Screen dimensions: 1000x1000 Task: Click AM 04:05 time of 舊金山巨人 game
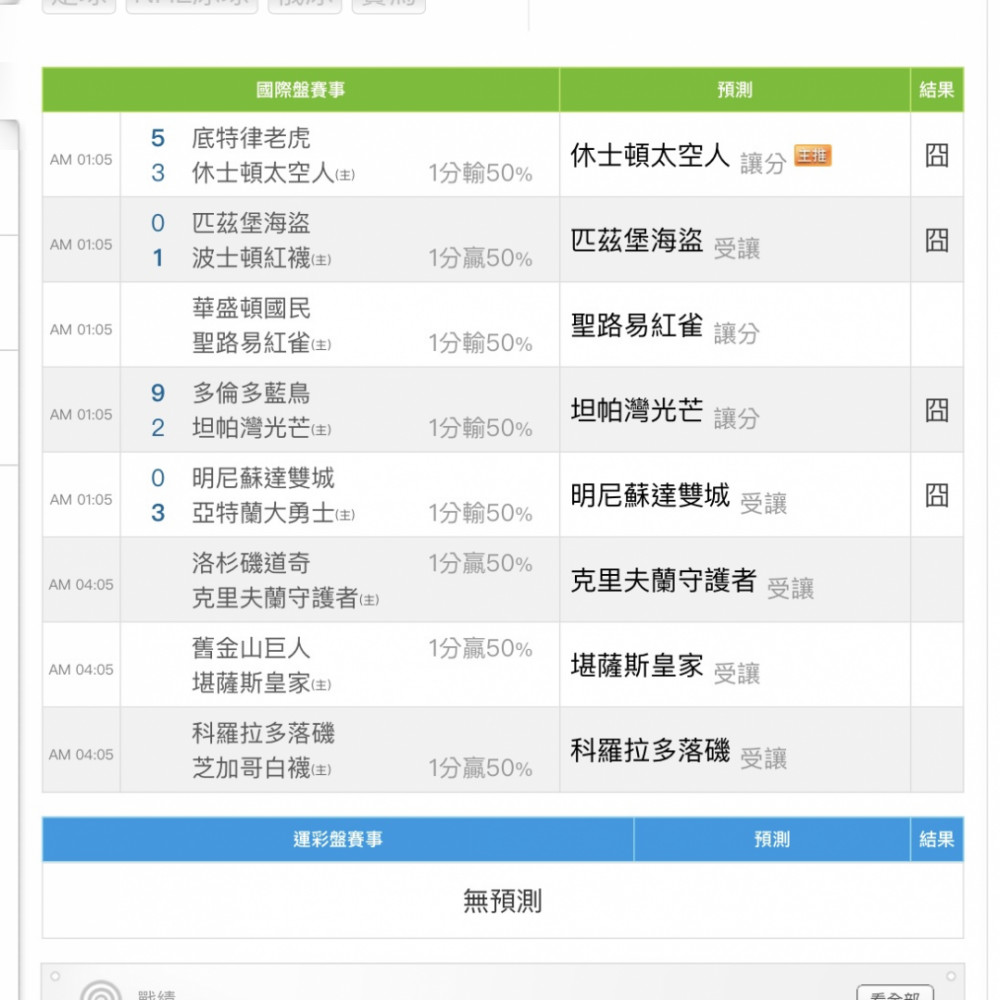coord(81,670)
